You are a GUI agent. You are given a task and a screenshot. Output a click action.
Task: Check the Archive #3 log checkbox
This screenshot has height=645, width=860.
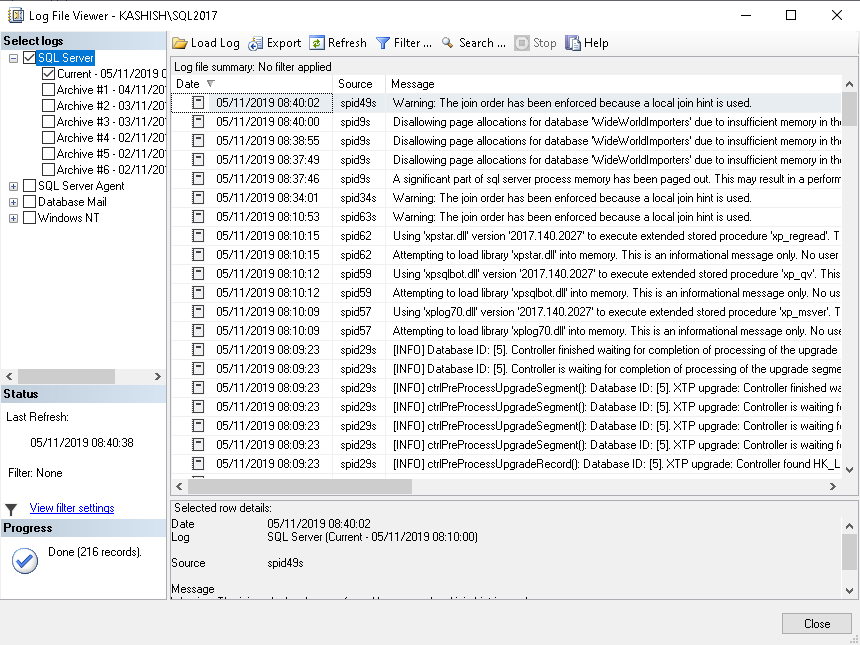tap(48, 122)
